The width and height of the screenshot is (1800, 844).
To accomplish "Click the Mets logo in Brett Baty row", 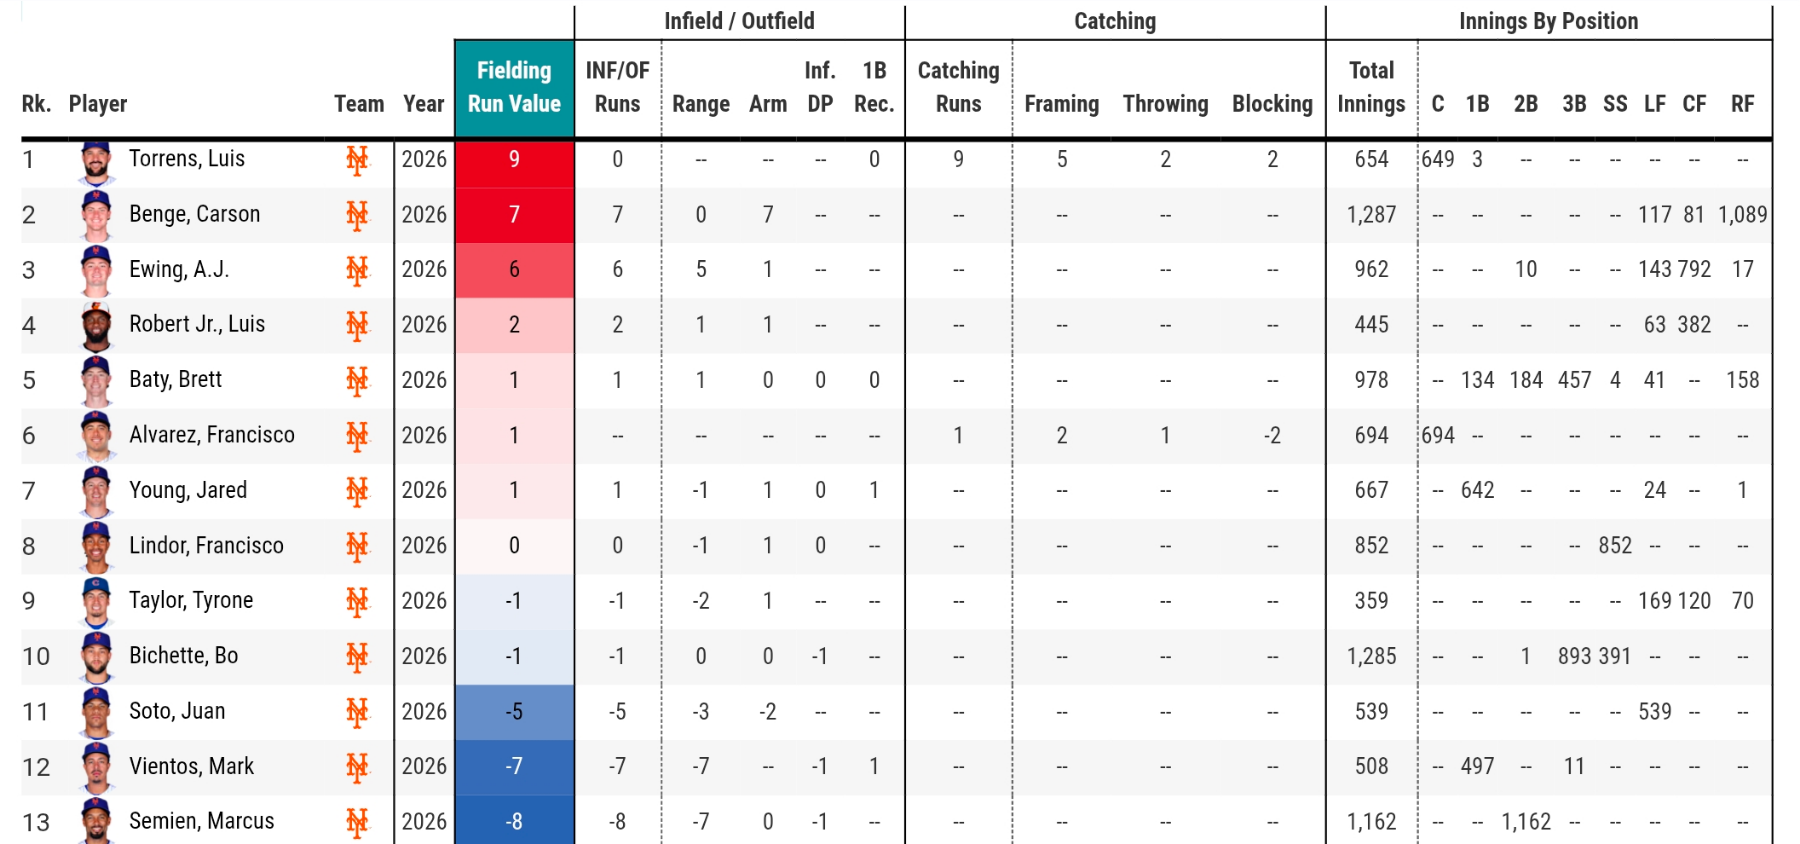I will point(357,380).
